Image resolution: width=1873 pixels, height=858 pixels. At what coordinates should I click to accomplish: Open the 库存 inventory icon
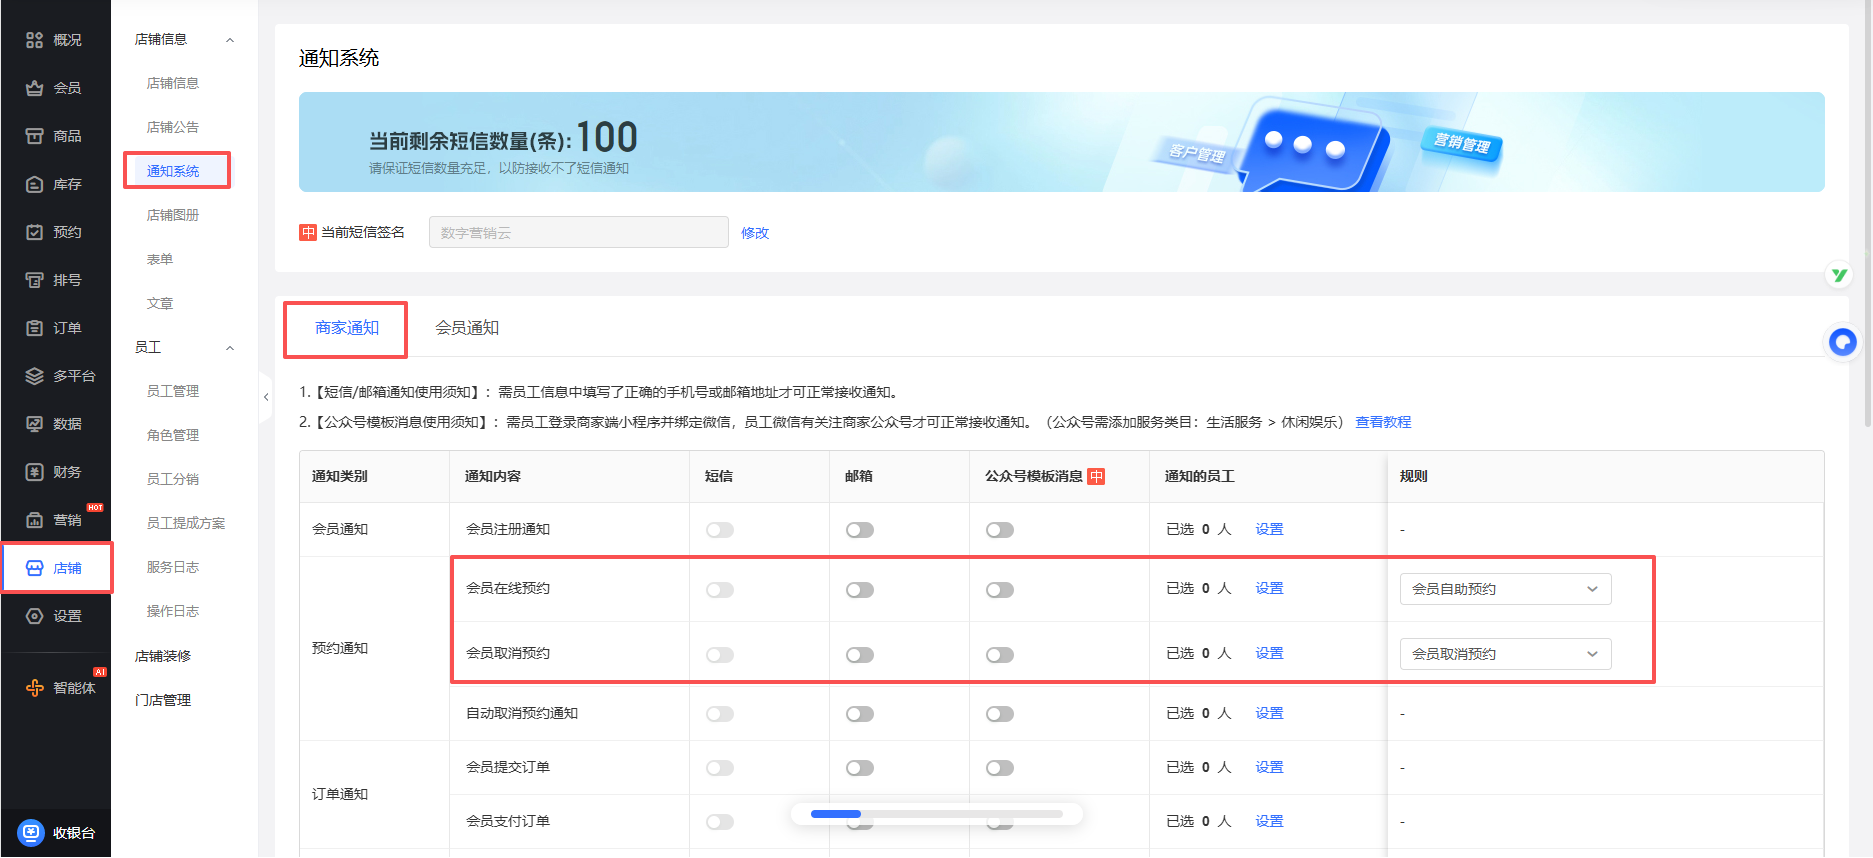pyautogui.click(x=34, y=184)
